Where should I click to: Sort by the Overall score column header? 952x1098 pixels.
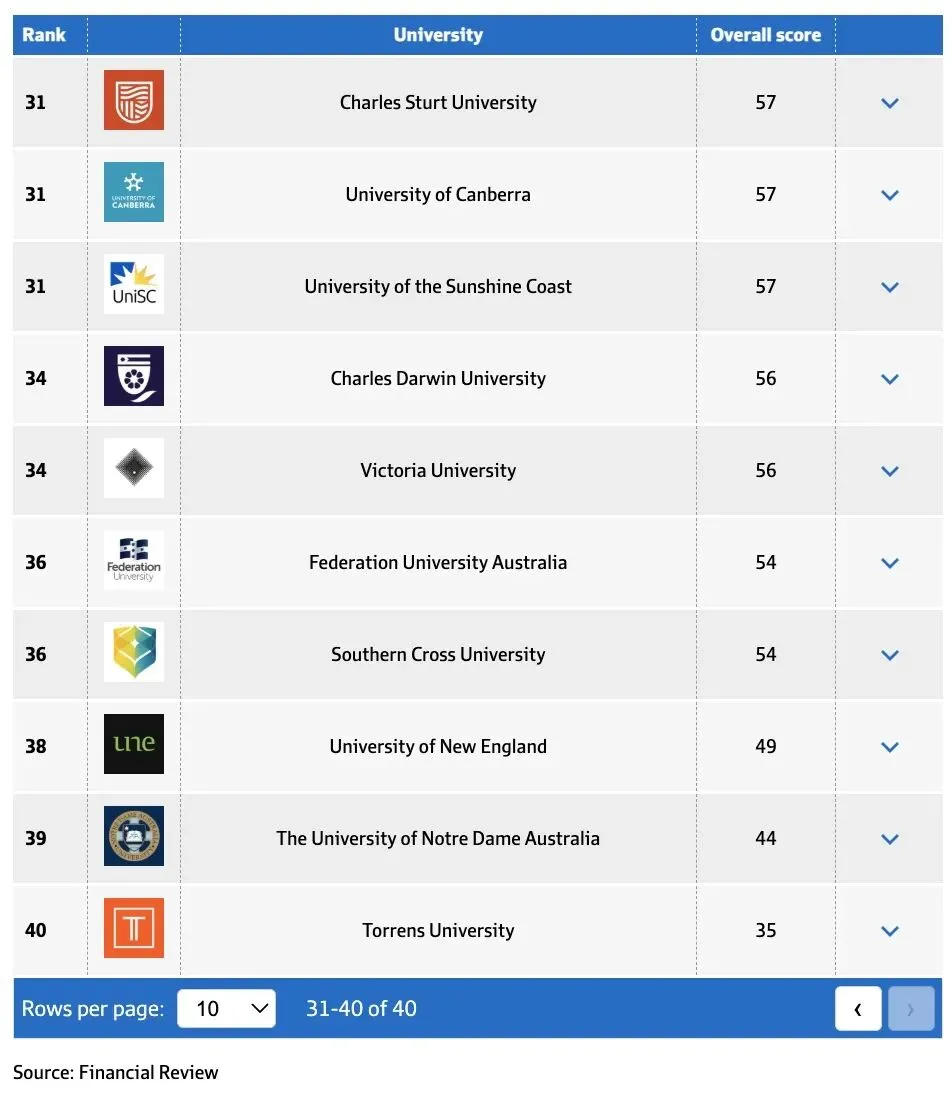765,35
